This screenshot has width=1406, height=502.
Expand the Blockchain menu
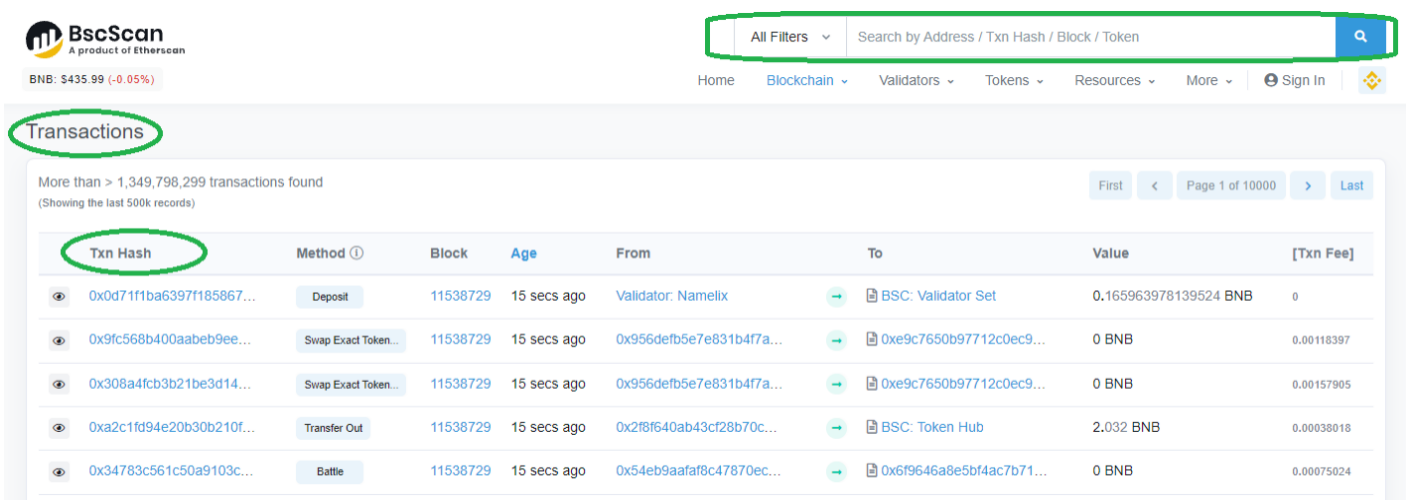806,81
